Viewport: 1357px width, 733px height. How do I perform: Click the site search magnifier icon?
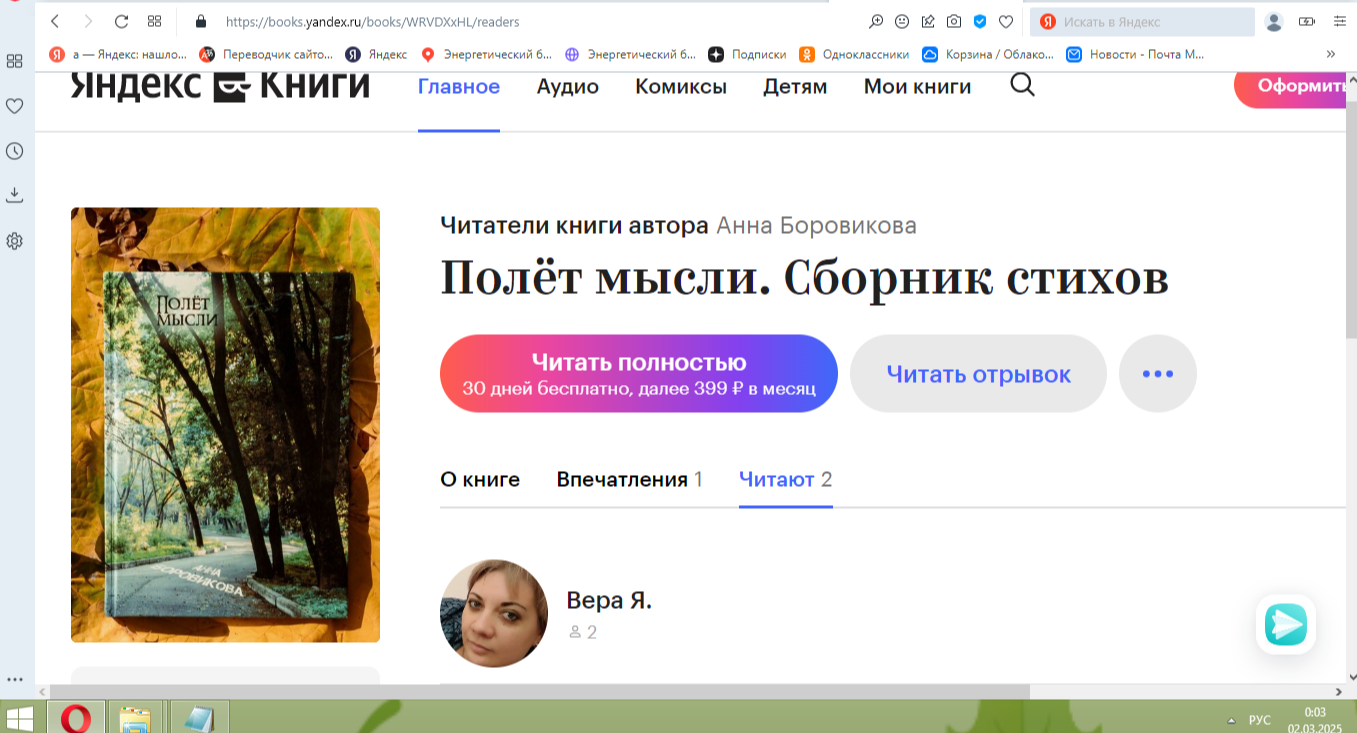1022,86
